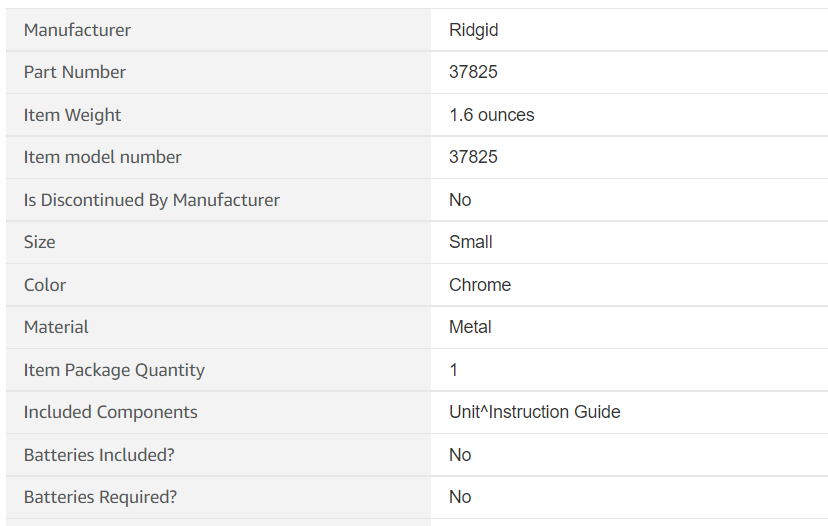The height and width of the screenshot is (526, 828).
Task: Click the Item Weight label
Action: click(72, 115)
